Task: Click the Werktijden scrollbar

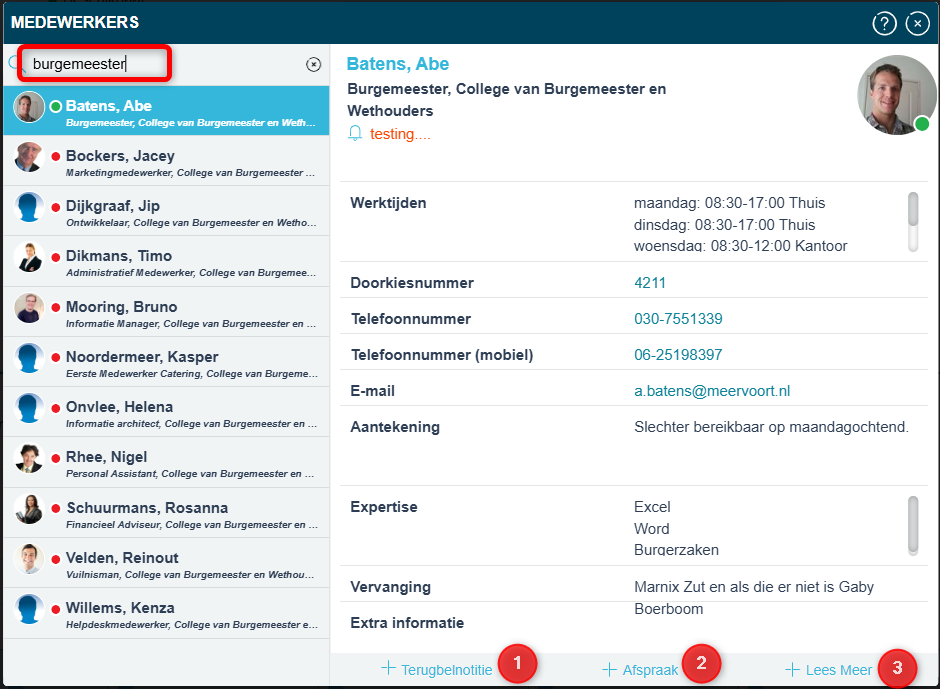Action: 913,221
